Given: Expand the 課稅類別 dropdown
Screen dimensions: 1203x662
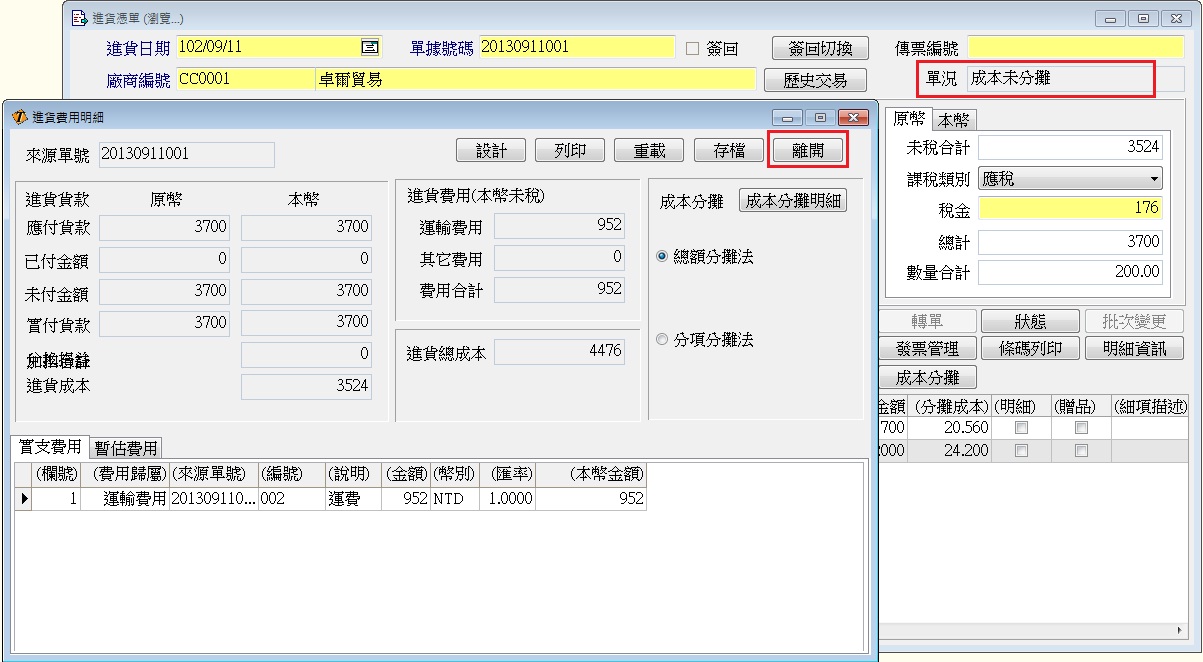Looking at the screenshot, I should [x=1155, y=179].
